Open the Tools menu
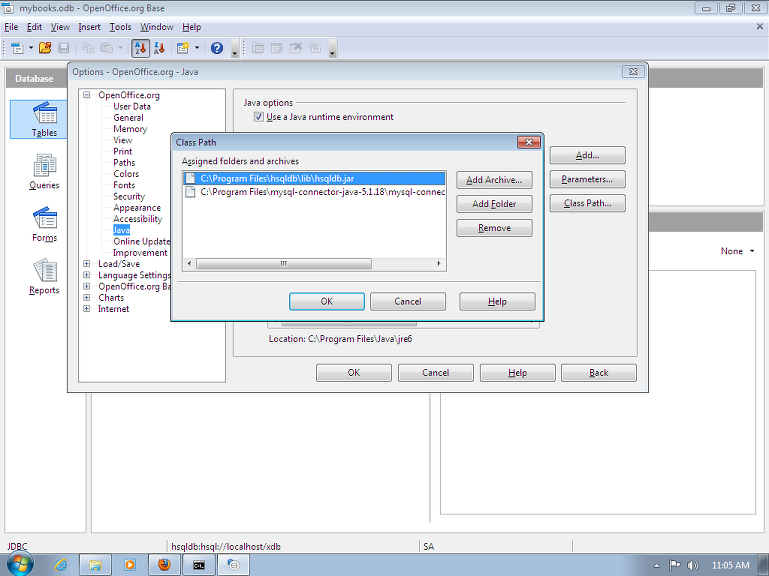The height and width of the screenshot is (576, 769). pos(120,27)
